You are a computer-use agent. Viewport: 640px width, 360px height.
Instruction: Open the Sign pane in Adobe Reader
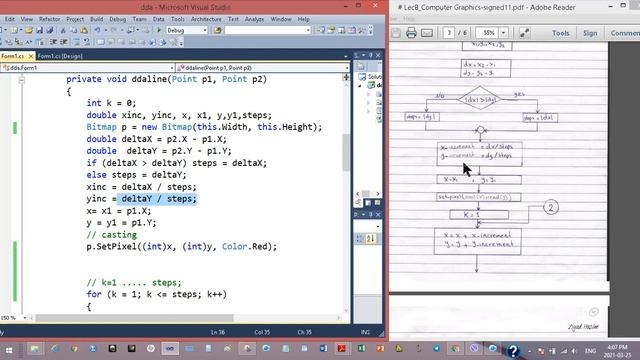(590, 33)
